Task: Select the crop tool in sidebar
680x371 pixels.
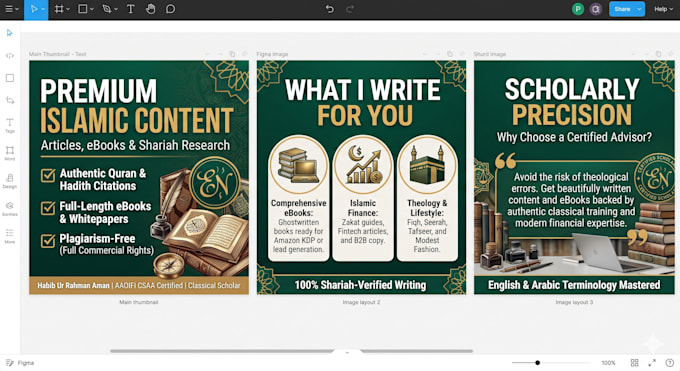Action: 10,100
